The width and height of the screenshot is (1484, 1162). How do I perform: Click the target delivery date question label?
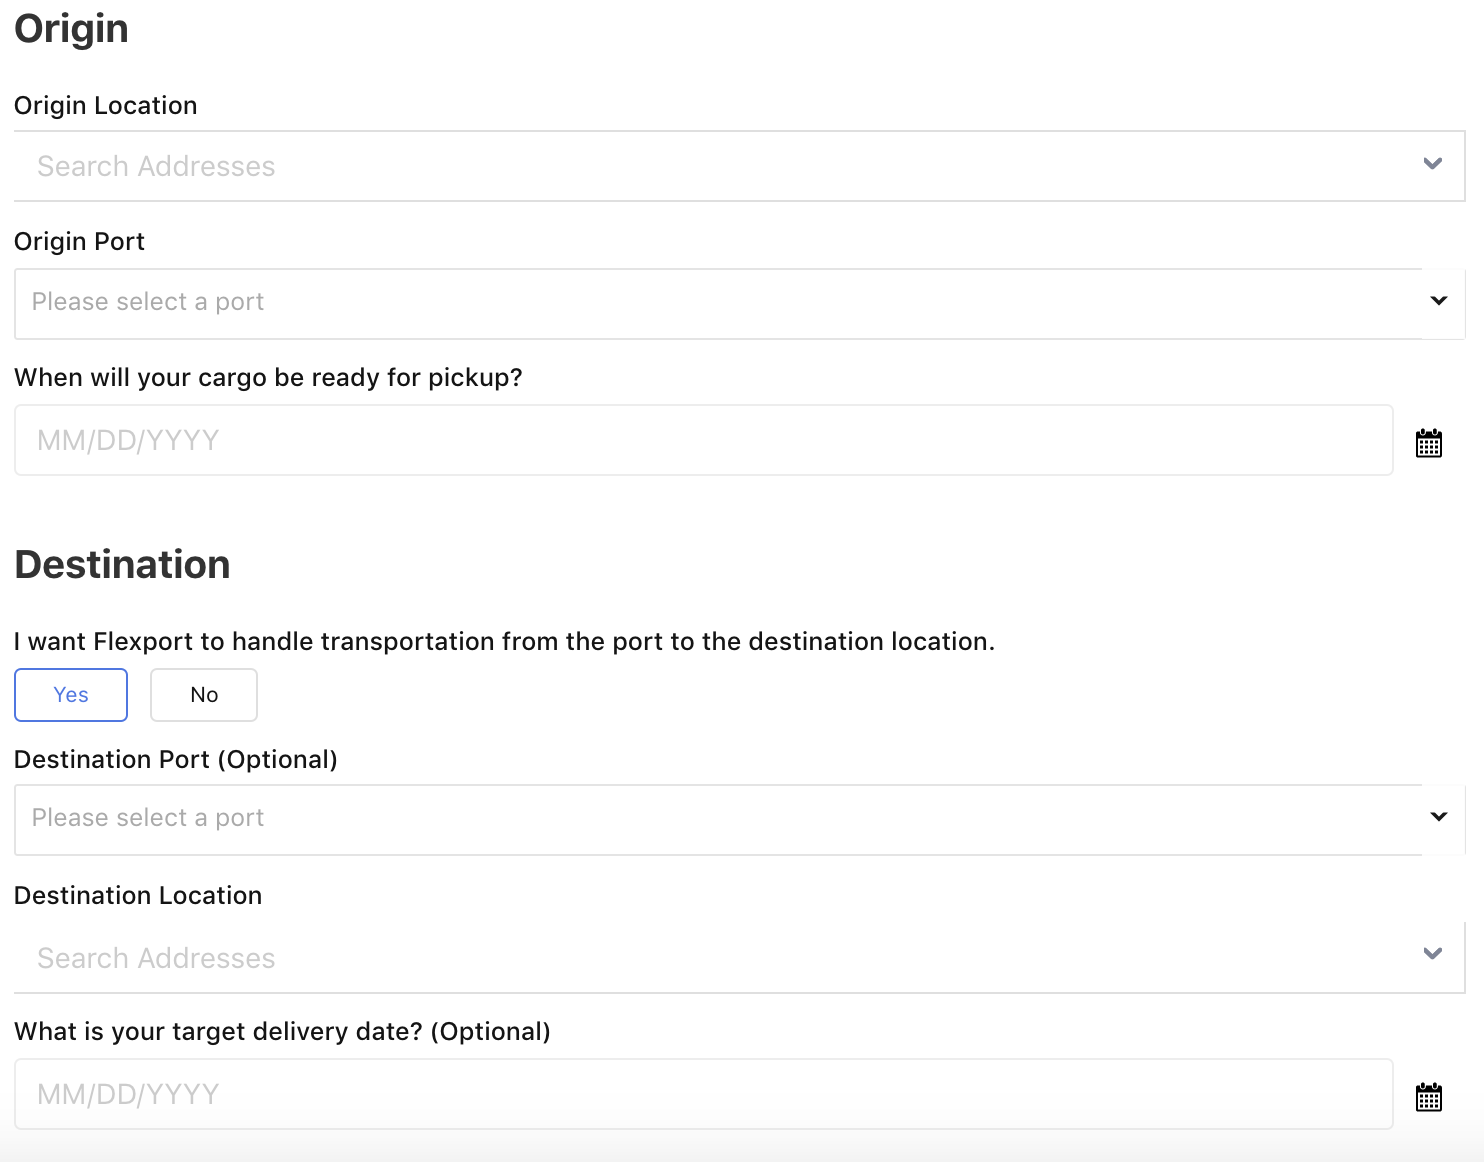[282, 1032]
